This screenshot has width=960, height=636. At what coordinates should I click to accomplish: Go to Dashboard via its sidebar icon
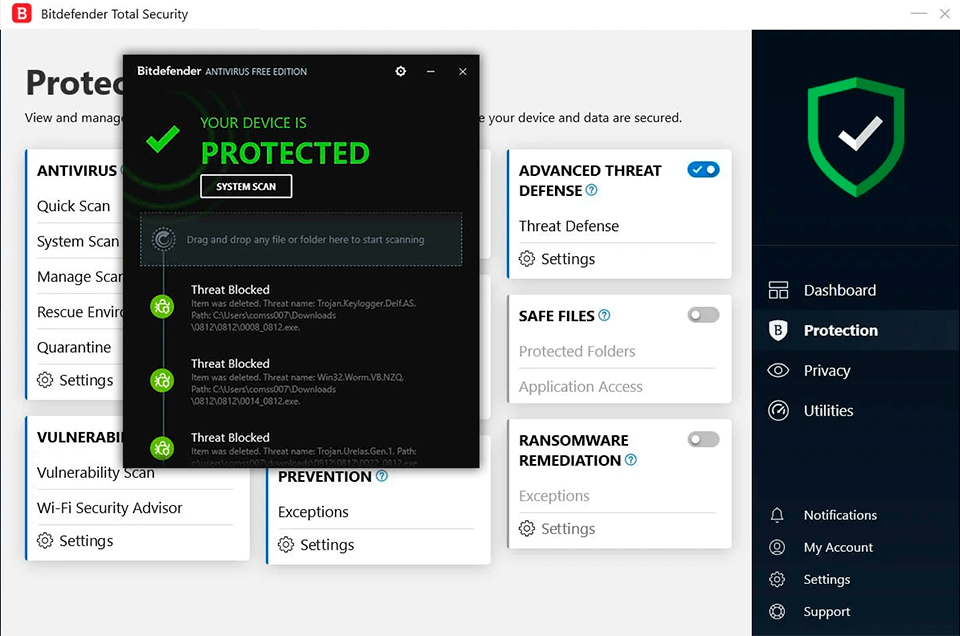(778, 290)
